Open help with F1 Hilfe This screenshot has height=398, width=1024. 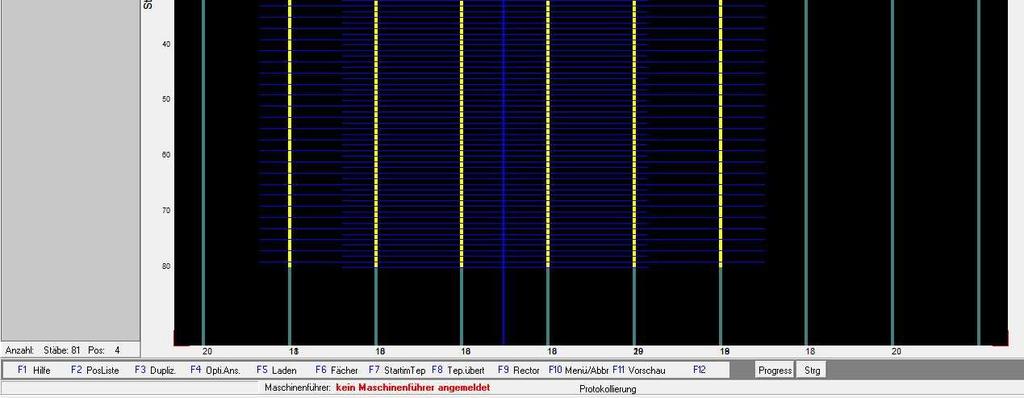(x=33, y=370)
